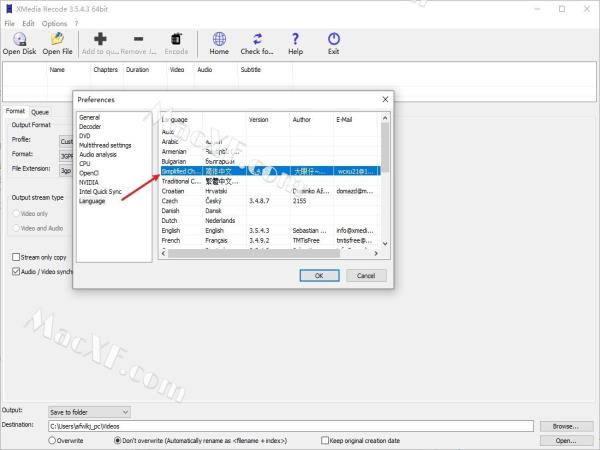Select the English language row

pyautogui.click(x=270, y=231)
